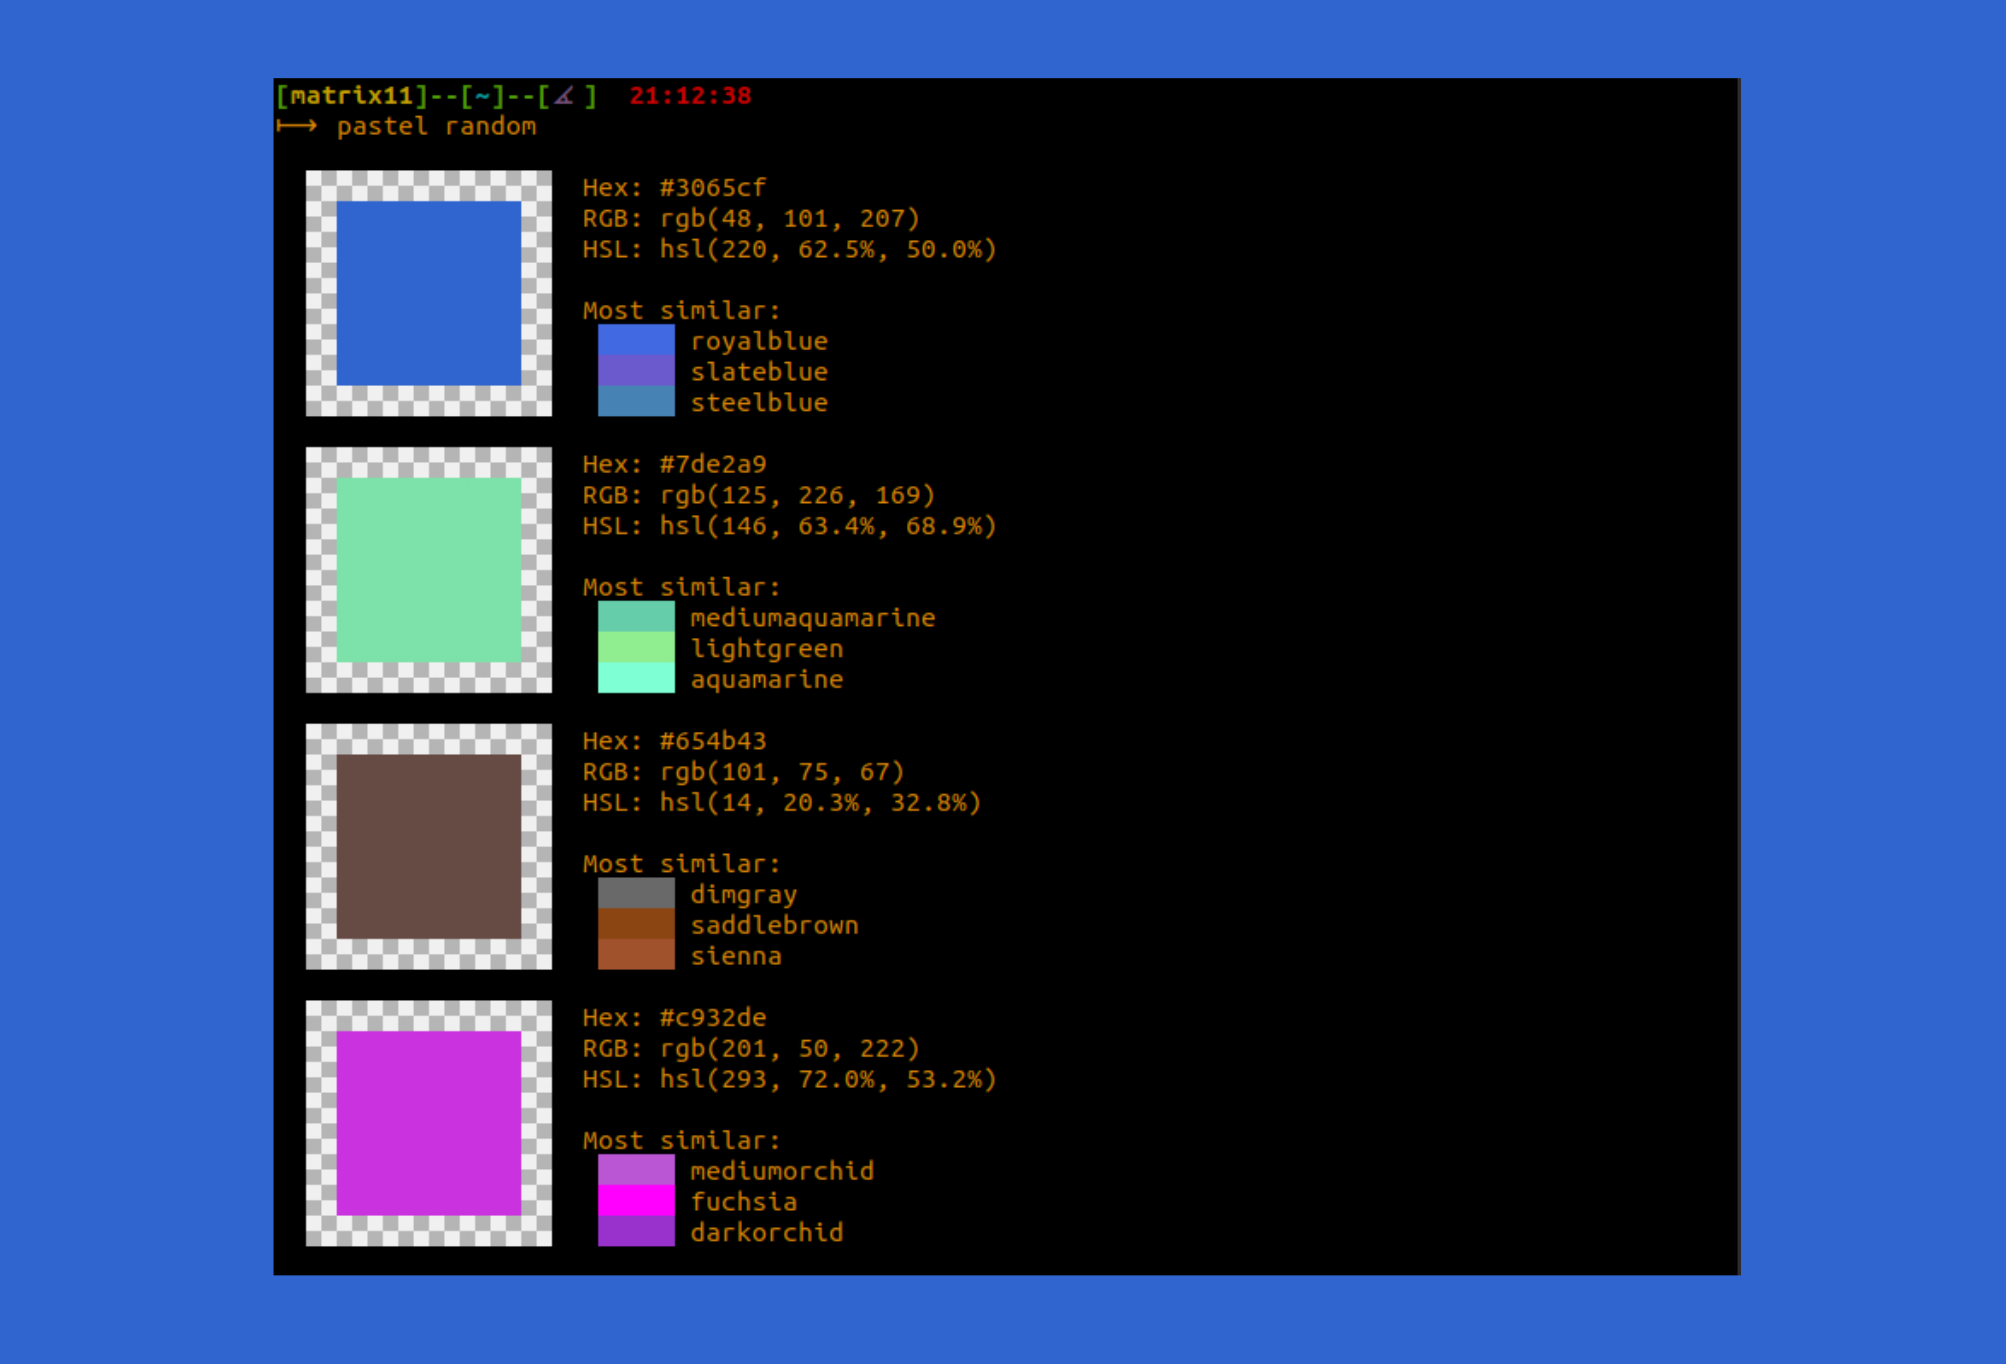Click the steelblue small swatch
The height and width of the screenshot is (1364, 2006).
[x=636, y=402]
